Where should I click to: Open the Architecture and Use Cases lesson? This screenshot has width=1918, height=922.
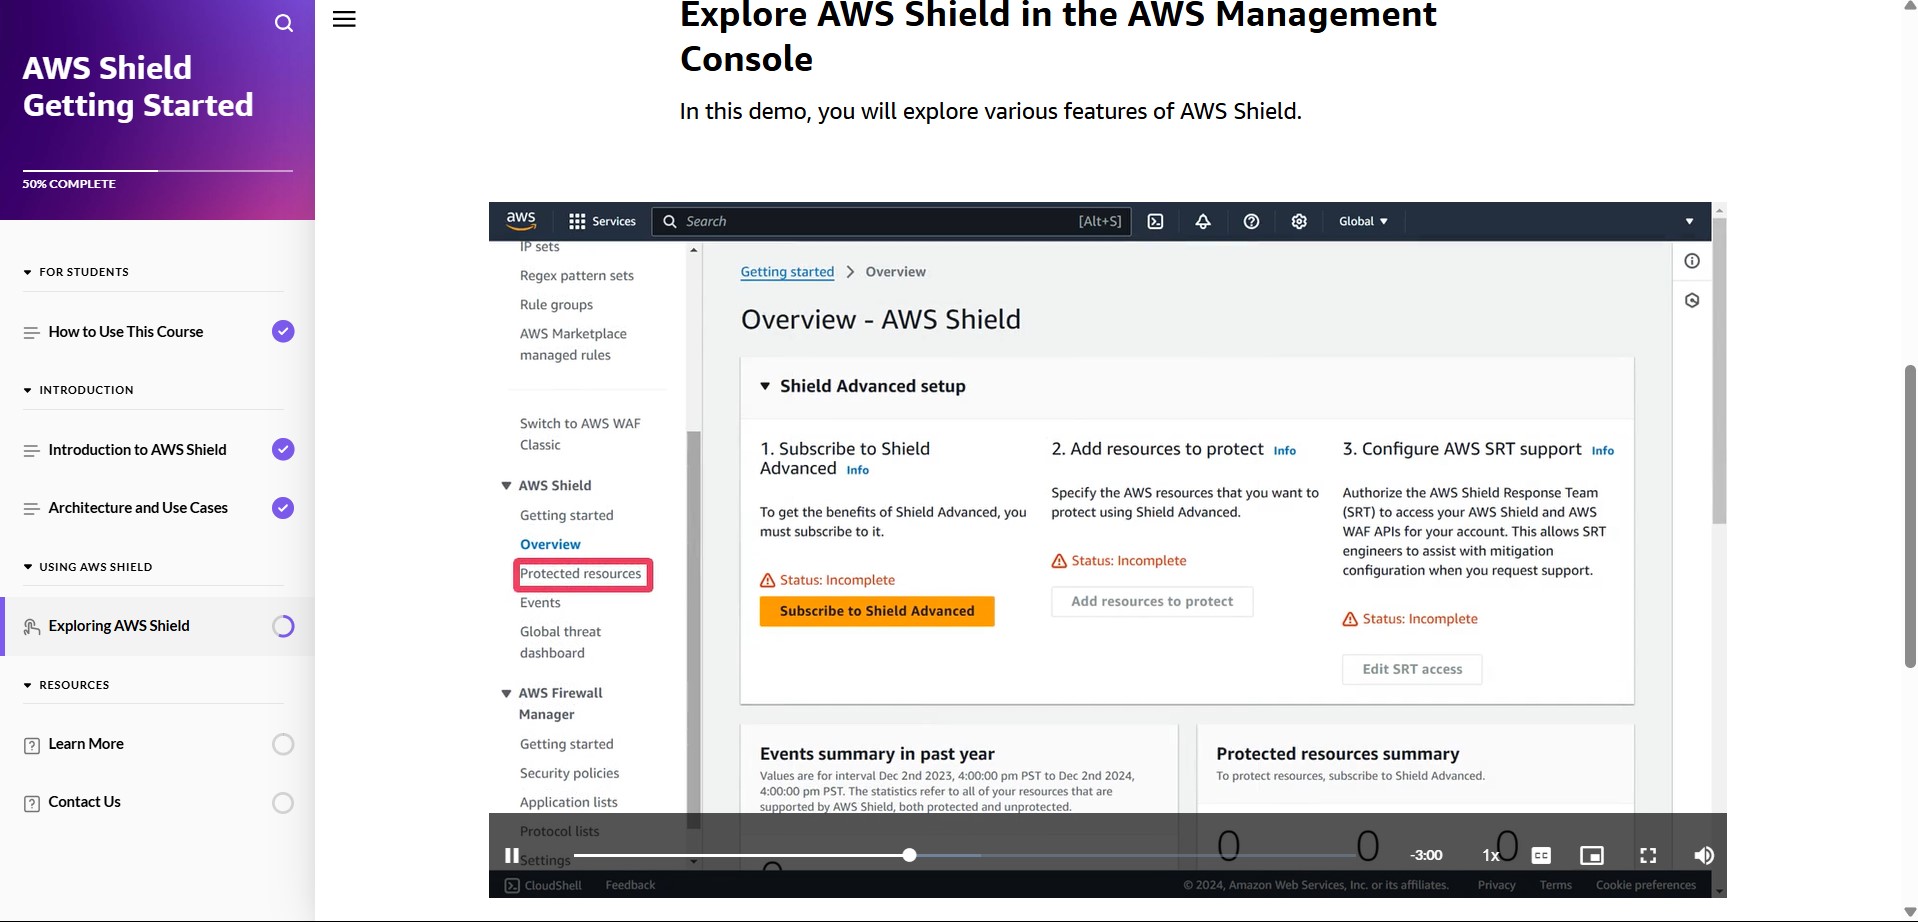point(138,508)
